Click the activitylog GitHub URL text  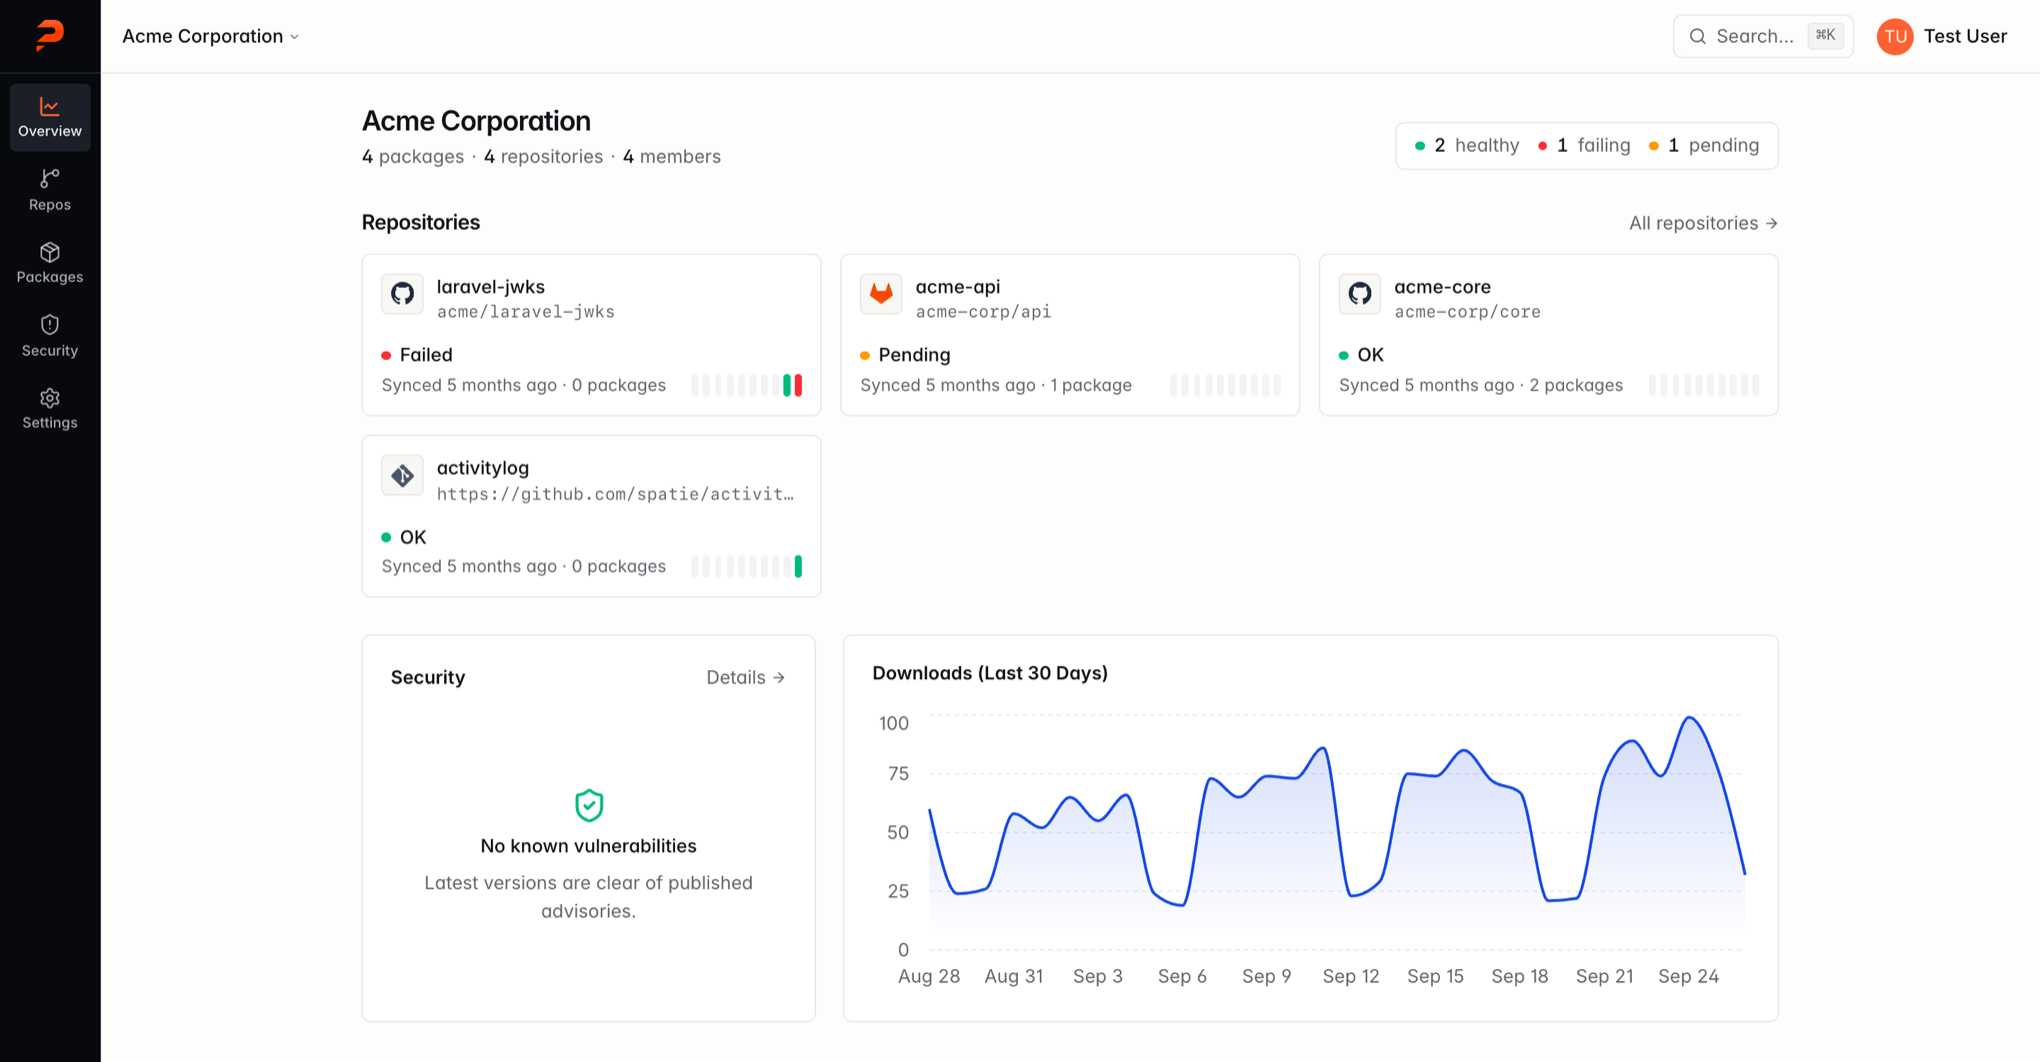point(615,494)
